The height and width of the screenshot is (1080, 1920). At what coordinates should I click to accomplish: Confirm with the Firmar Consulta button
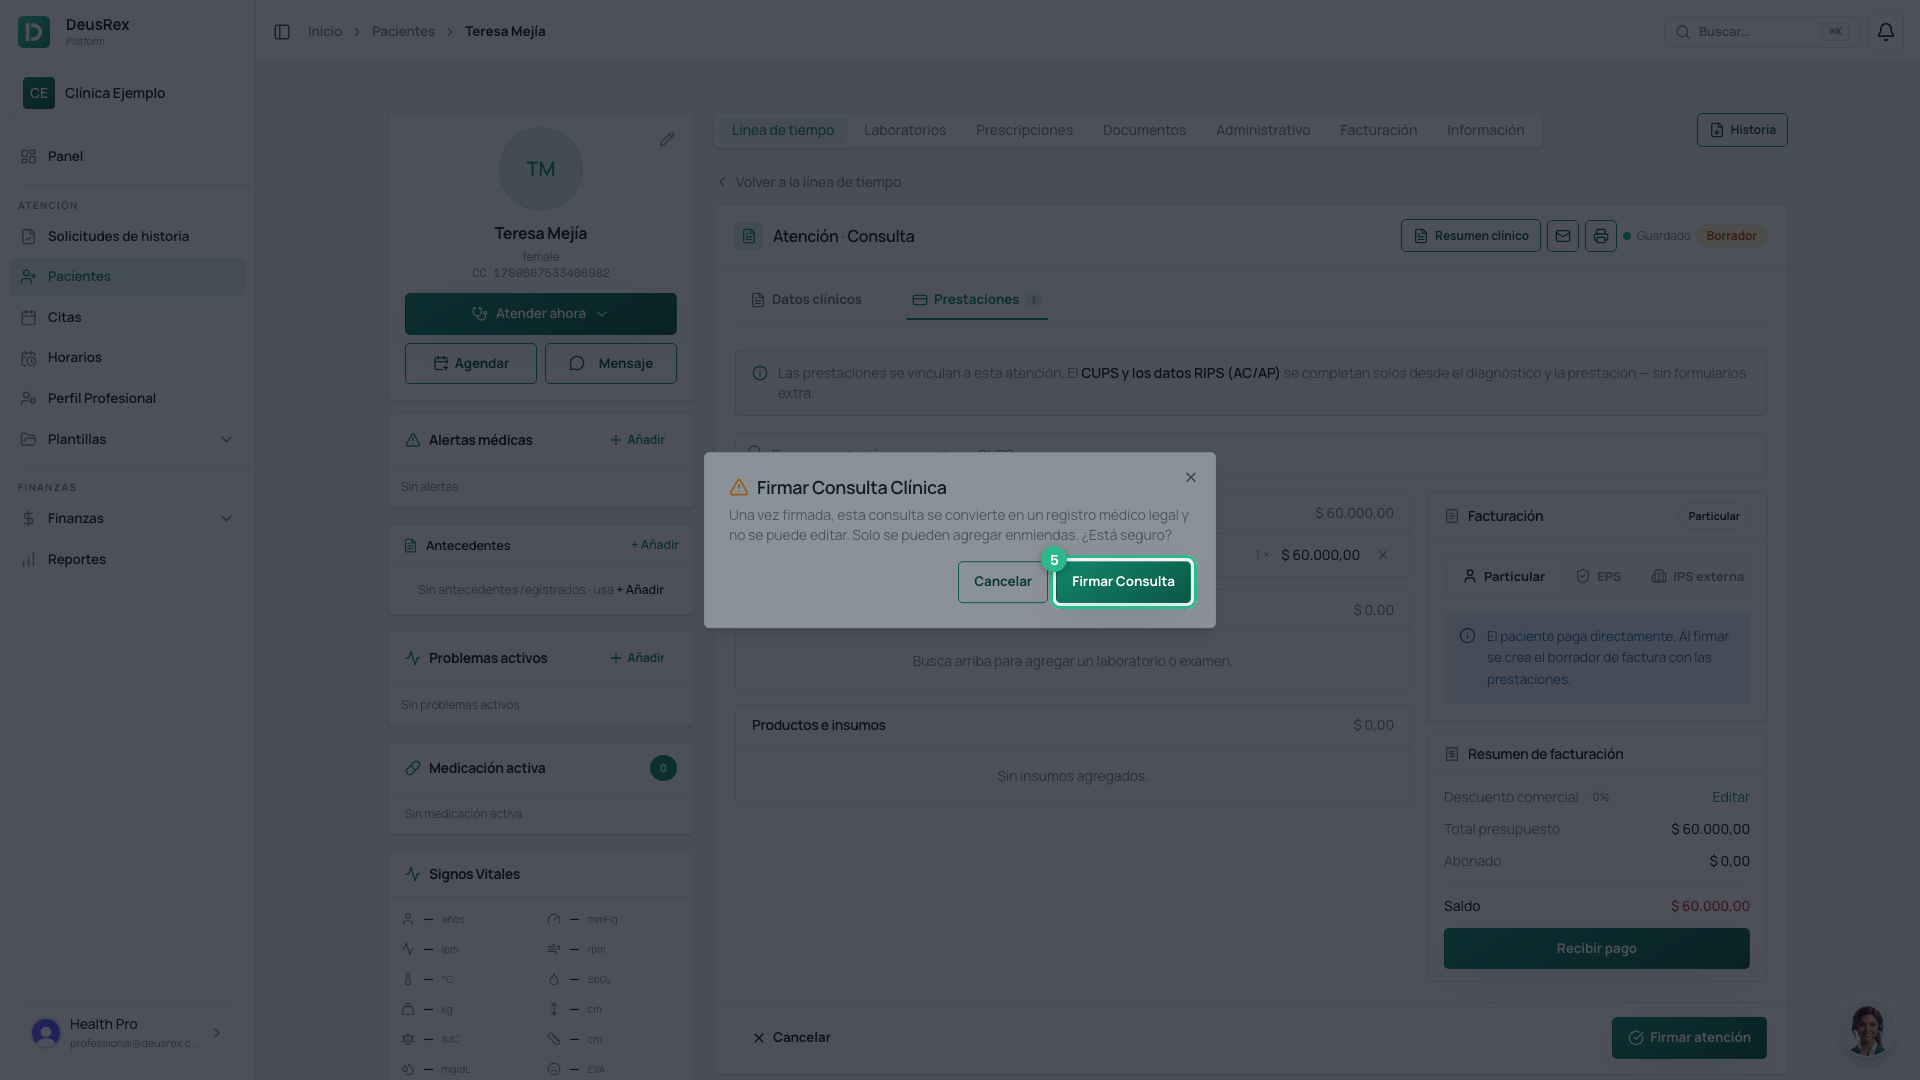point(1123,582)
